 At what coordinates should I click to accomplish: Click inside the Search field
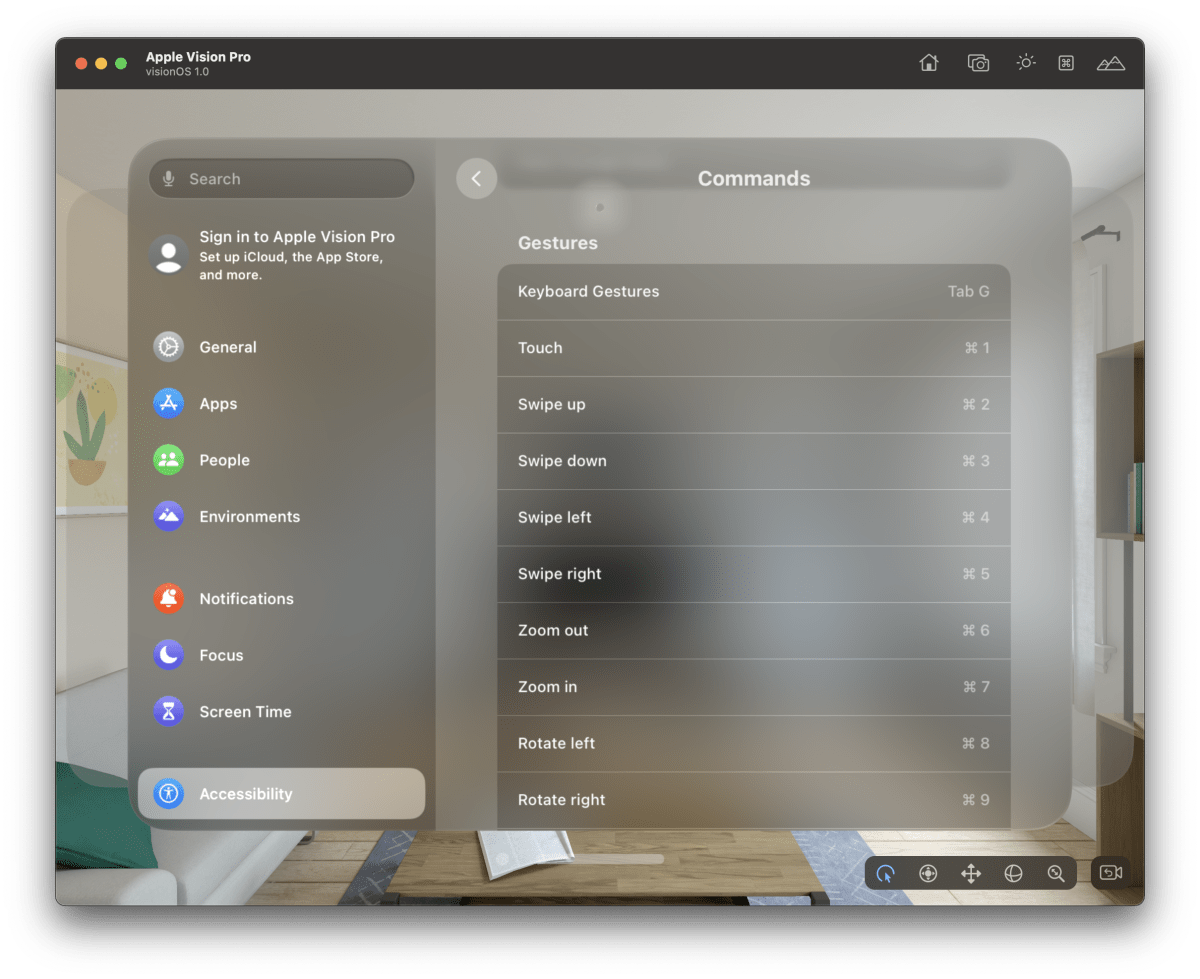click(281, 179)
